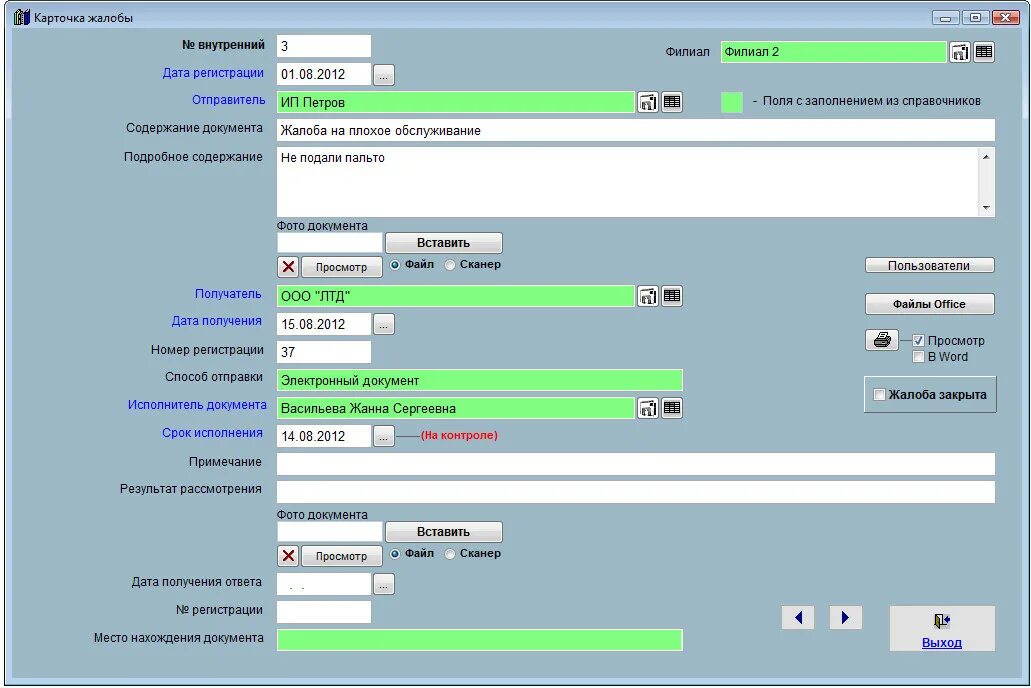Image resolution: width=1031 pixels, height=688 pixels.
Task: Click the Результат рассмотрения field
Action: [x=636, y=492]
